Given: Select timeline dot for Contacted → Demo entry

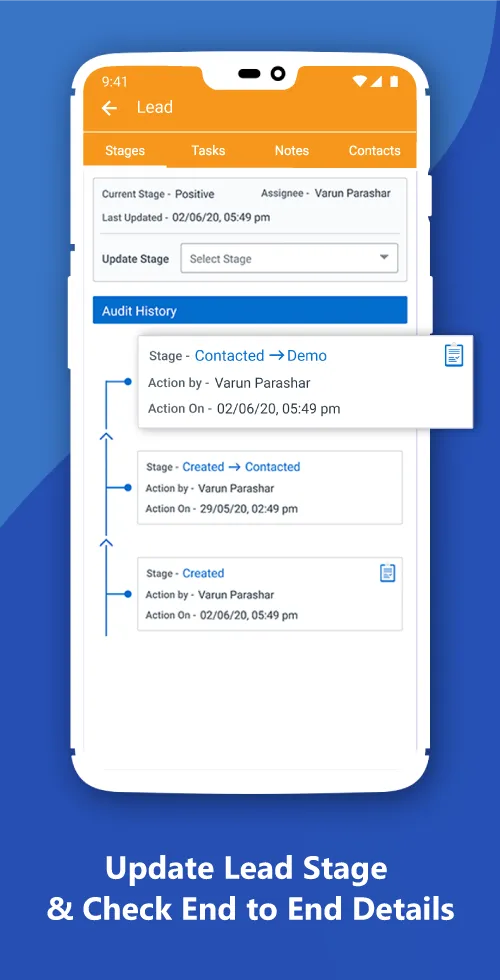Looking at the screenshot, I should coord(128,381).
